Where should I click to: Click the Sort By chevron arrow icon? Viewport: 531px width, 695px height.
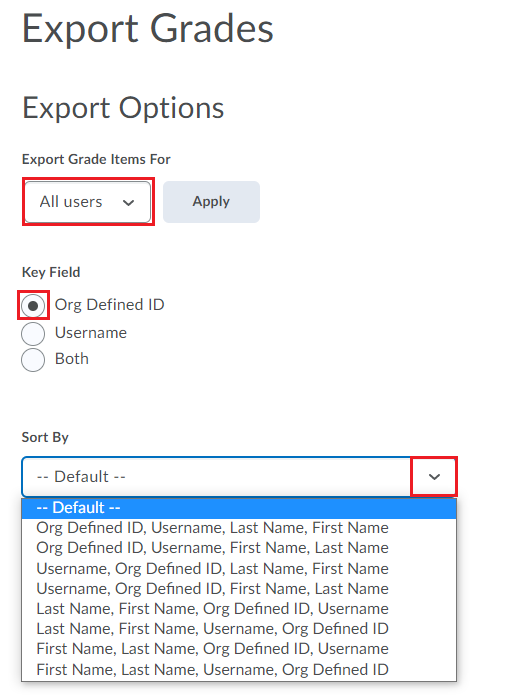point(434,477)
